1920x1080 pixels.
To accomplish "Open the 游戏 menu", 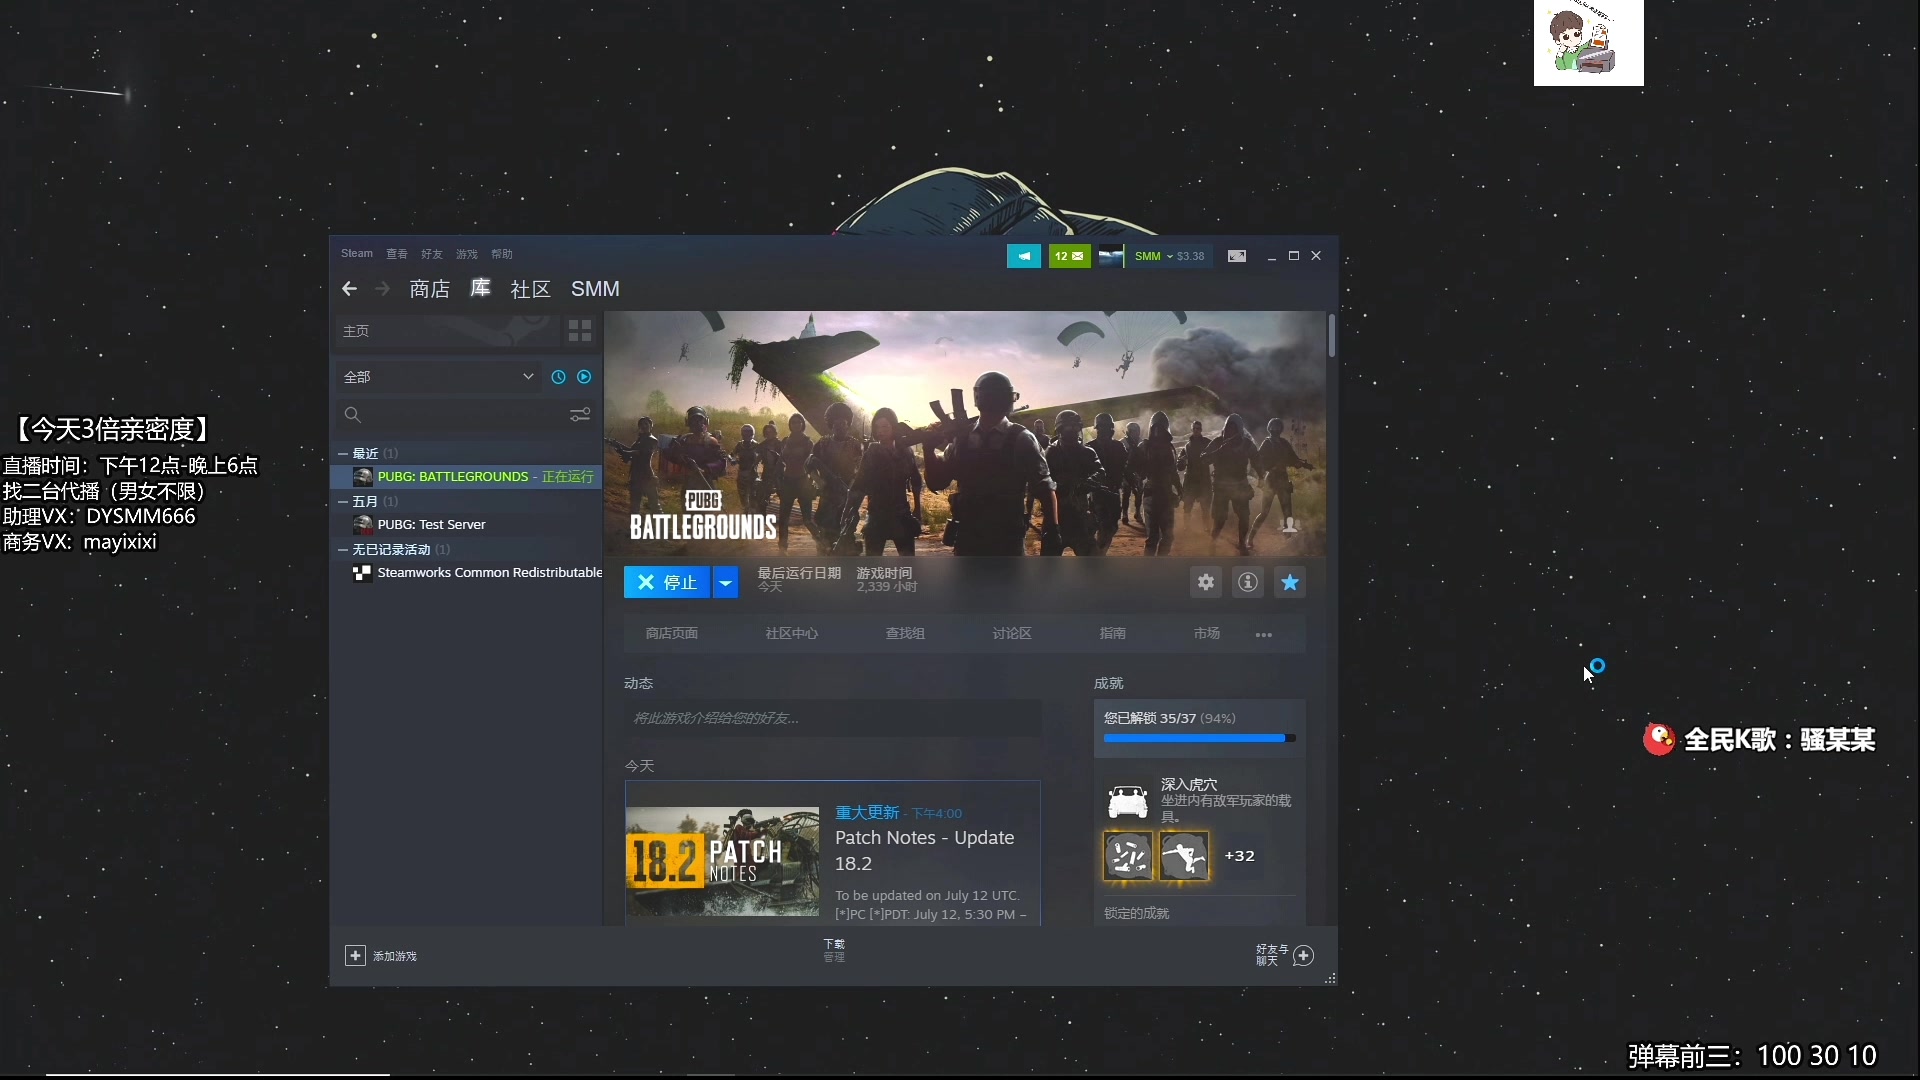I will (x=467, y=254).
